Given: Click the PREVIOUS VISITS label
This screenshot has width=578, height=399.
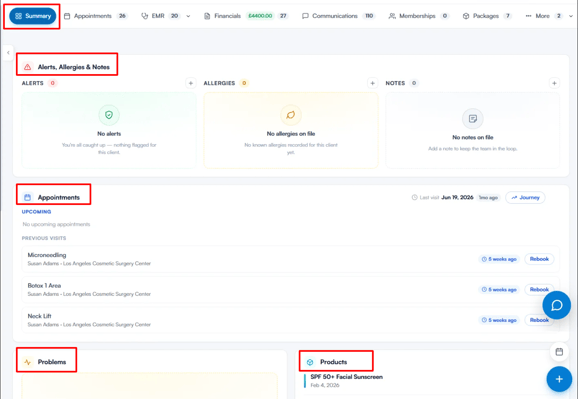Looking at the screenshot, I should (x=44, y=238).
